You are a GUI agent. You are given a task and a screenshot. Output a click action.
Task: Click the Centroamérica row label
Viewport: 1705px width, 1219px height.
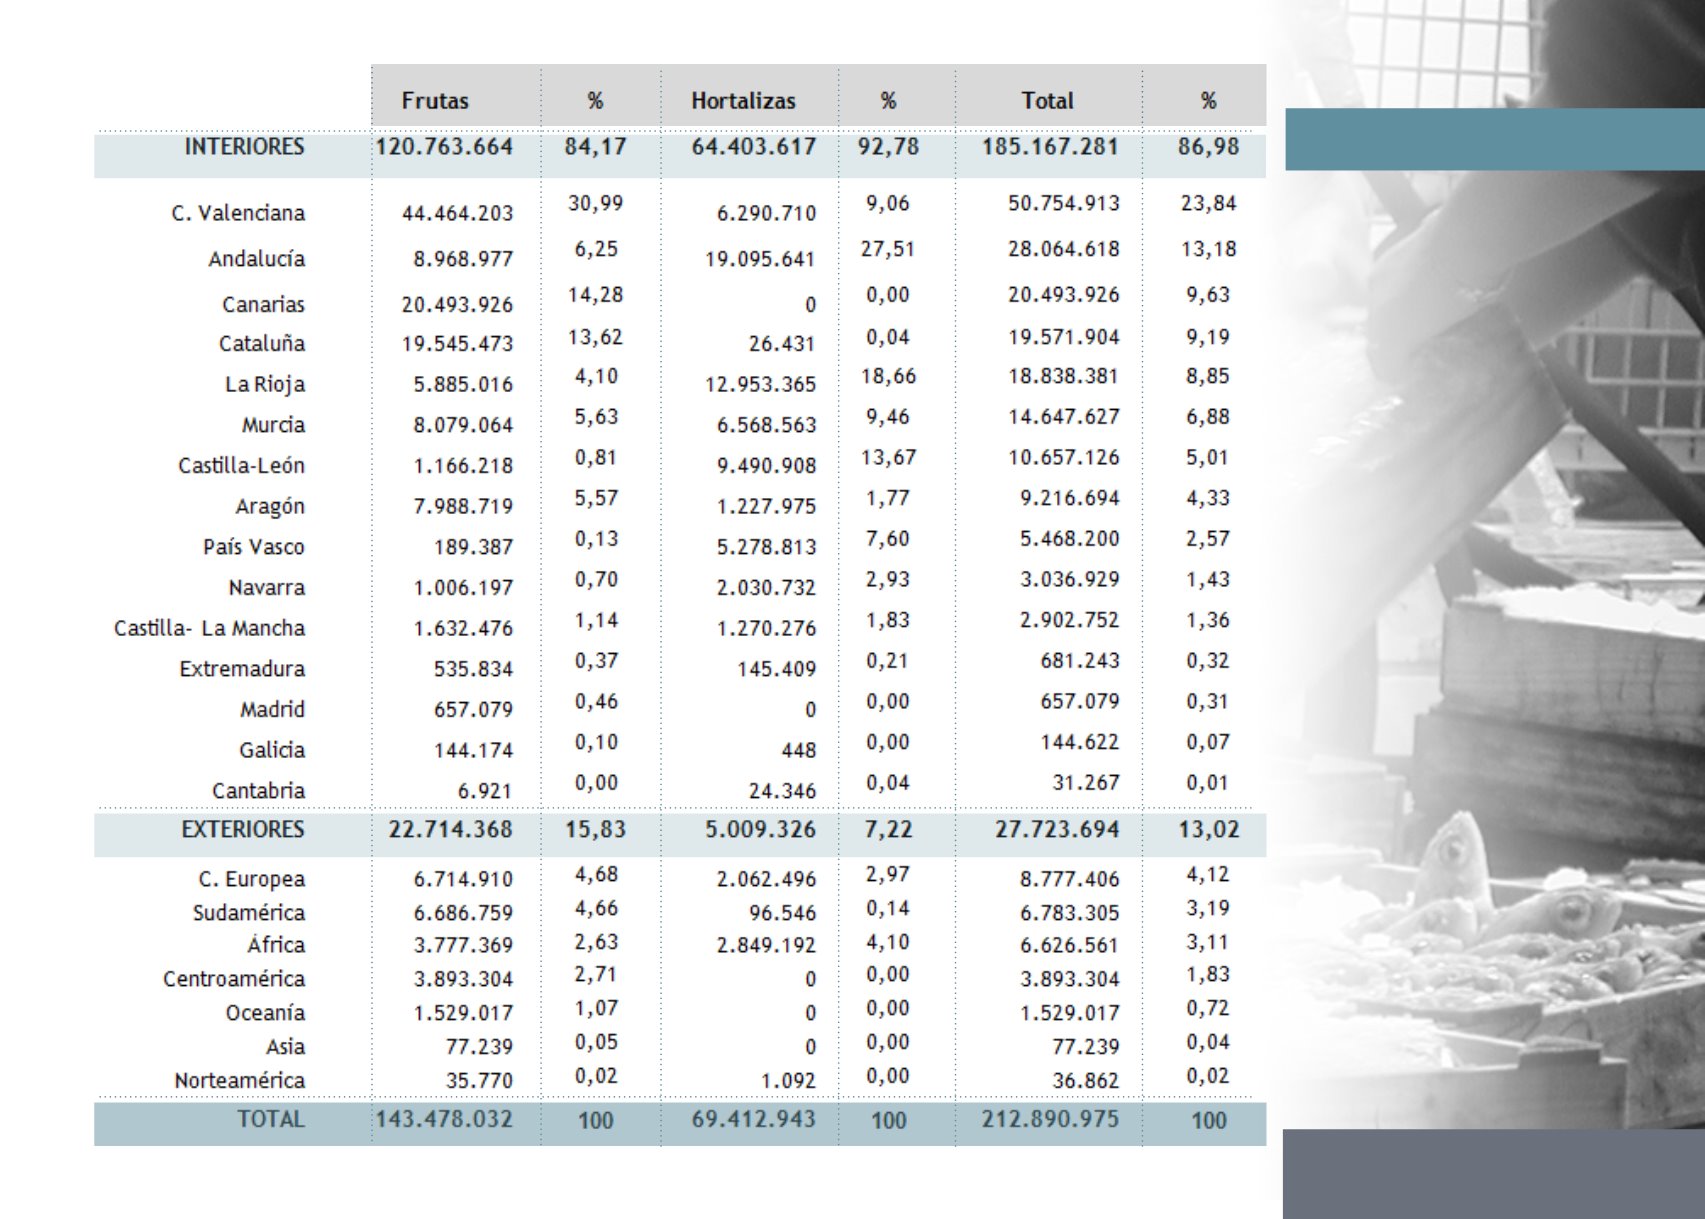click(234, 979)
